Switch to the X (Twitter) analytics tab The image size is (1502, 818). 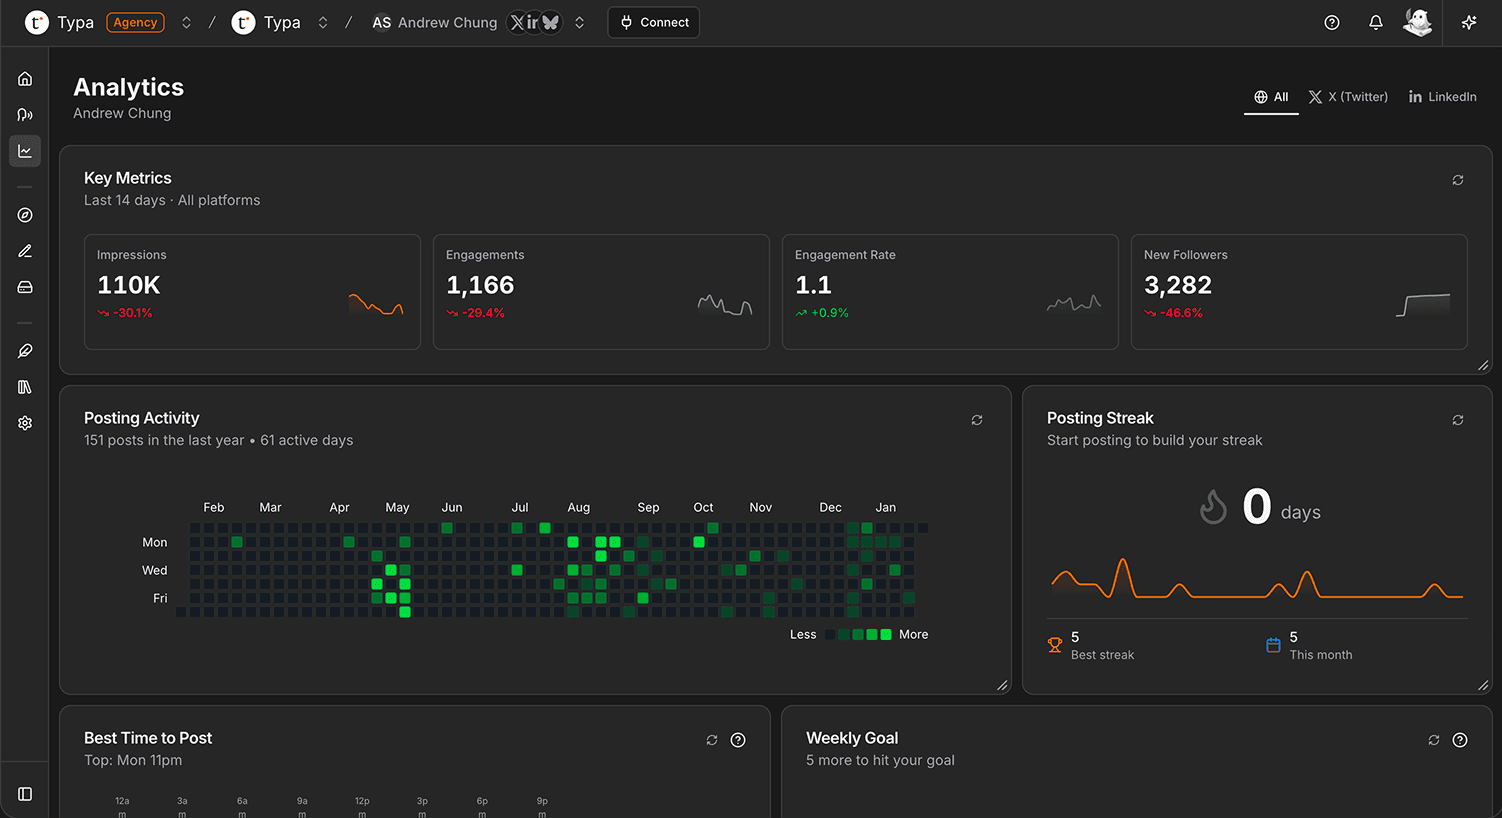coord(1347,97)
